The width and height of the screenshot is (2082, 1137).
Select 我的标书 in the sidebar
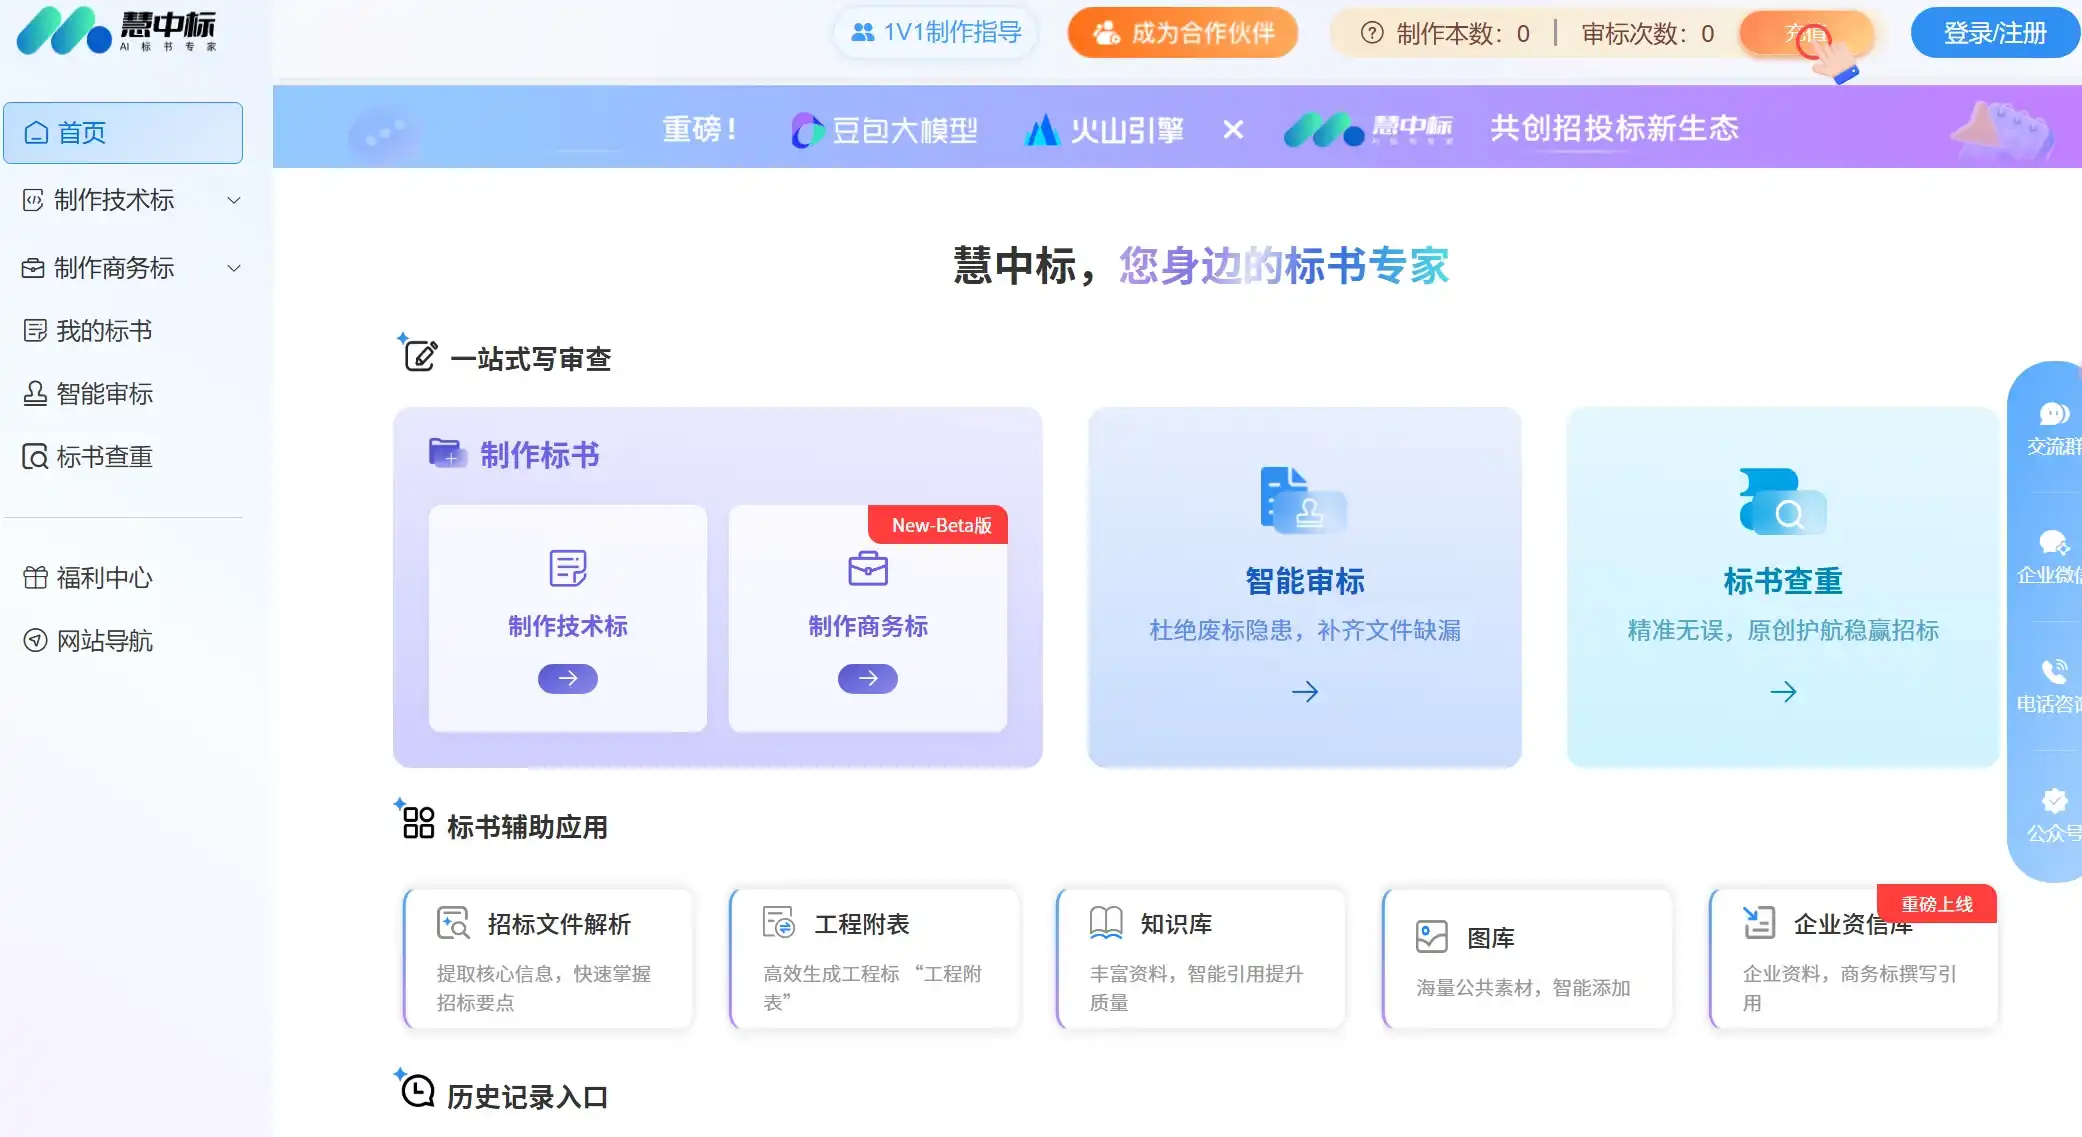[103, 331]
